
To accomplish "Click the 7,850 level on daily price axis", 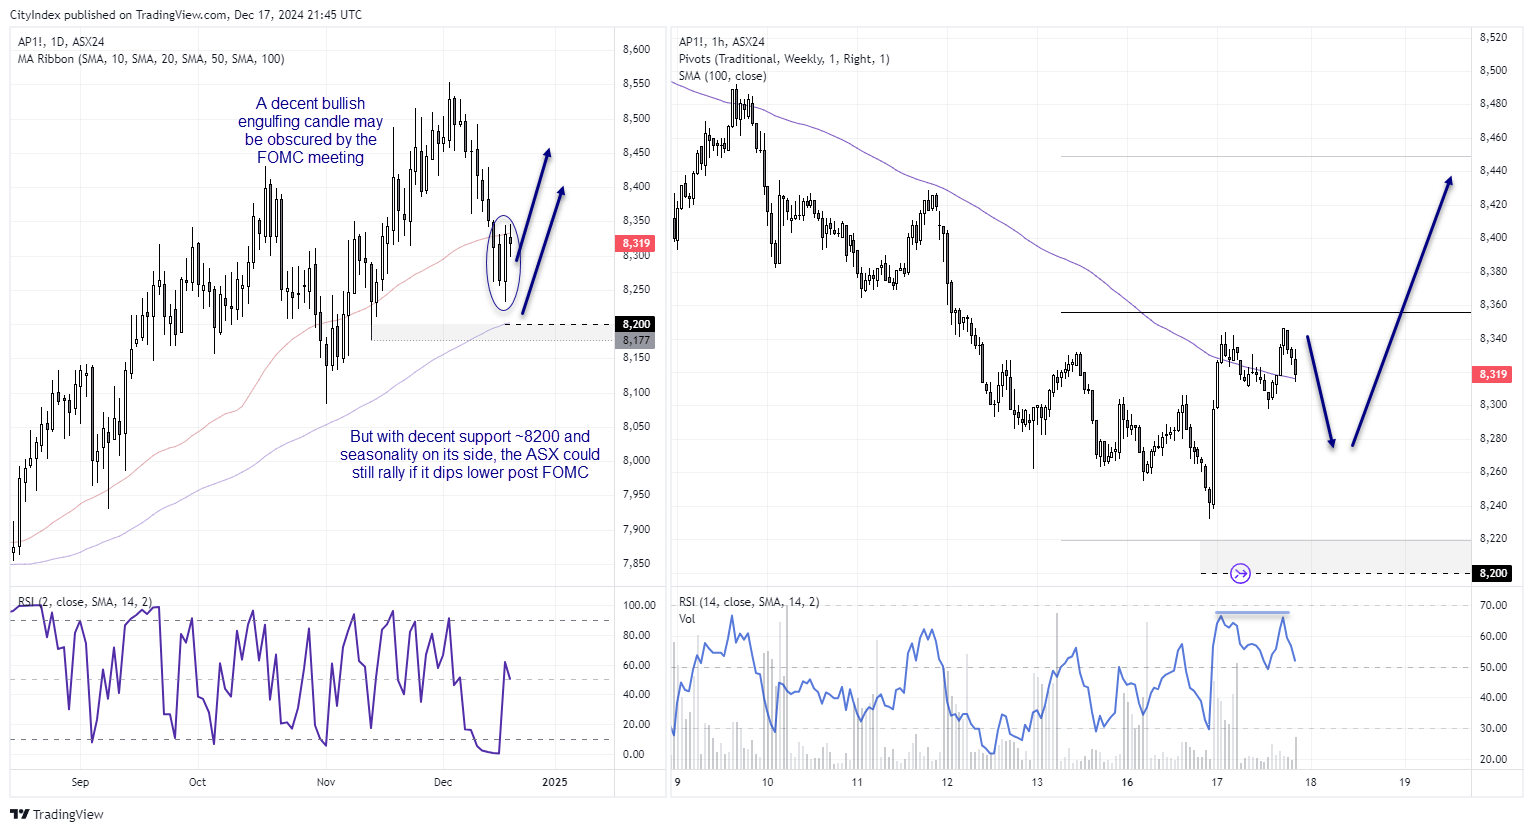I will [x=636, y=563].
